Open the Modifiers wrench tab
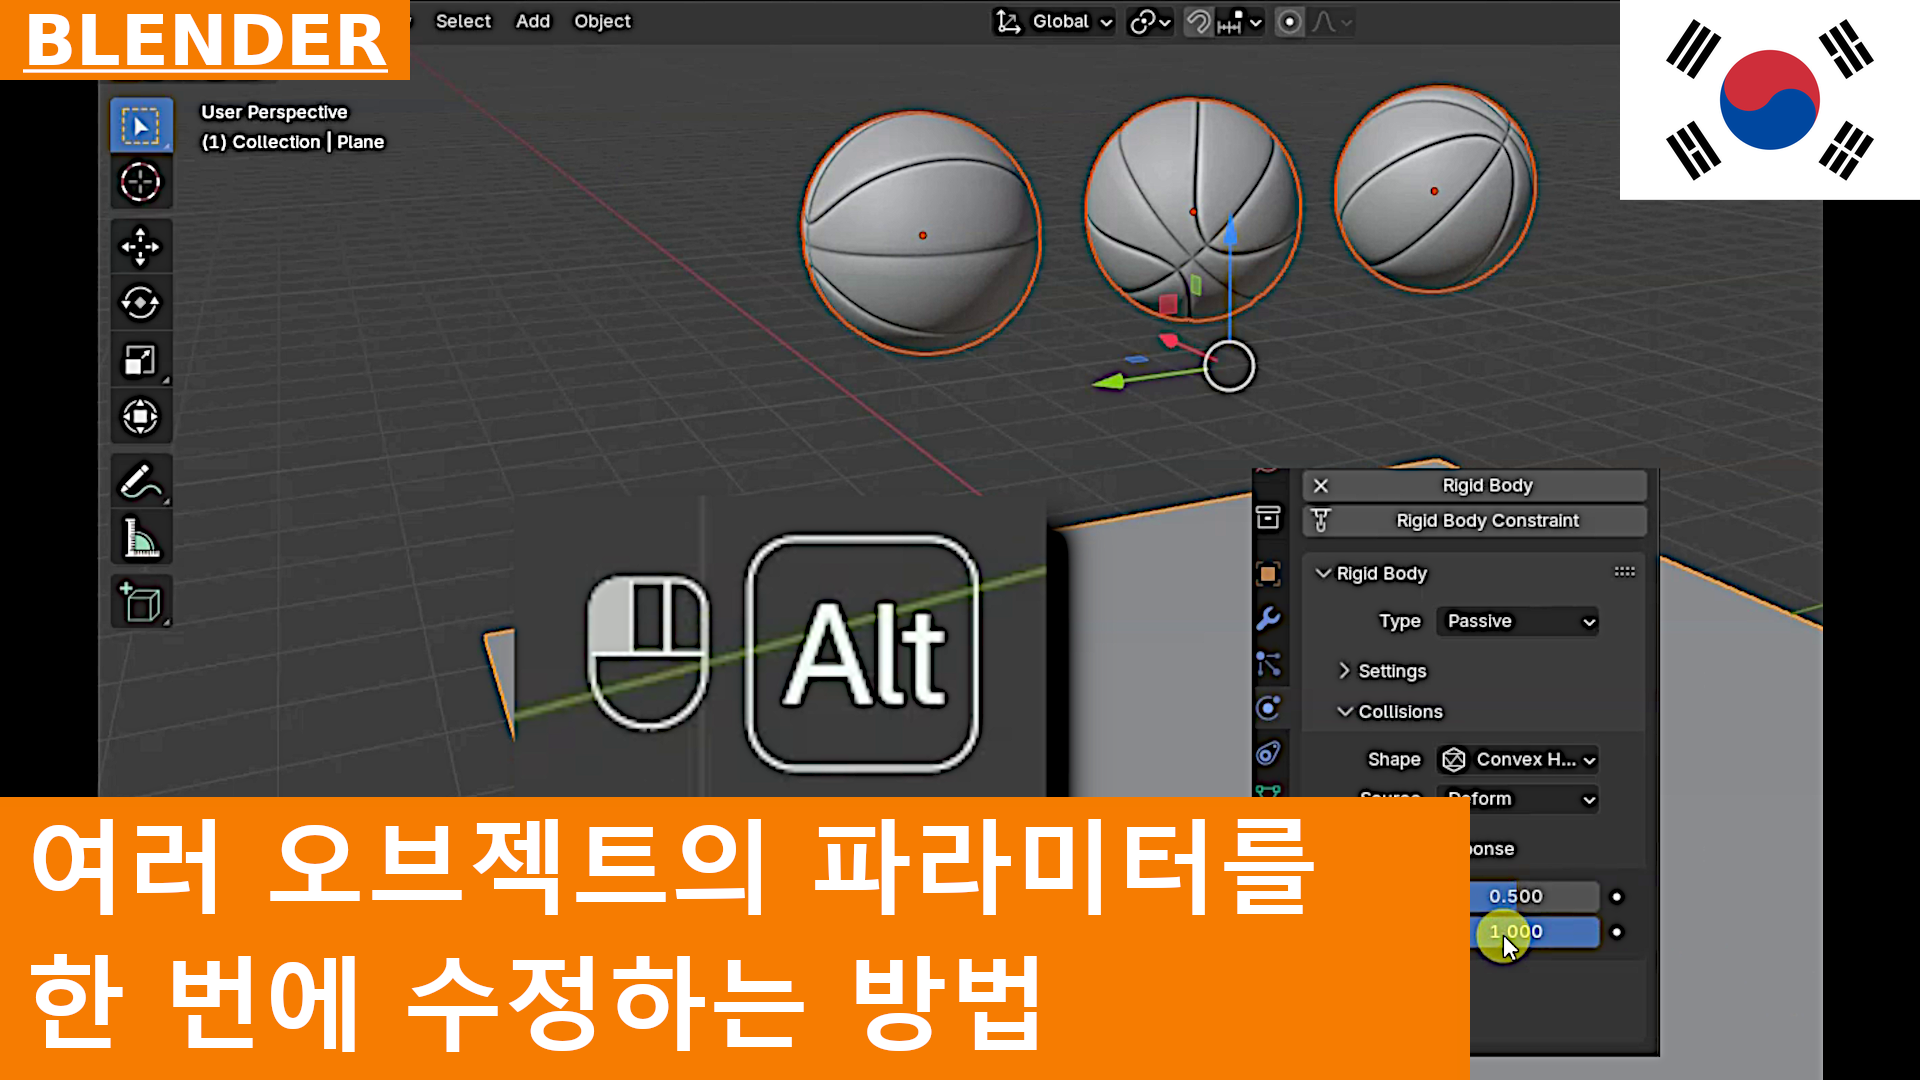The image size is (1920, 1080). pyautogui.click(x=1268, y=619)
